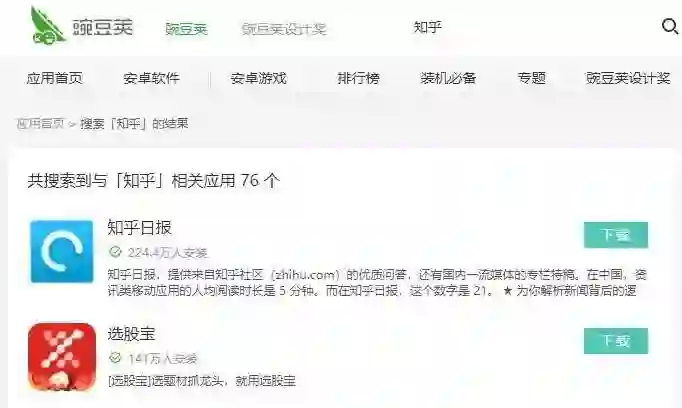Open the 知乎日报 title link

(140, 227)
